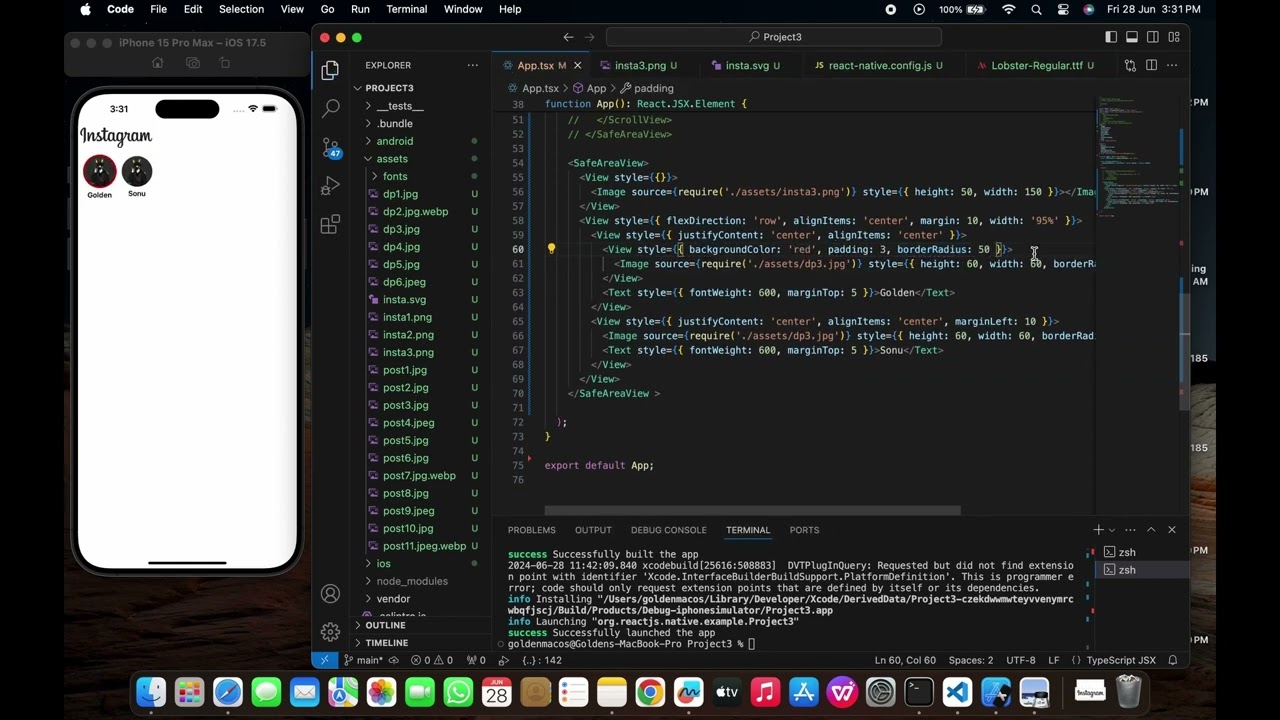The height and width of the screenshot is (720, 1280).
Task: Tap the Sonu story avatar in simulator
Action: coord(137,171)
